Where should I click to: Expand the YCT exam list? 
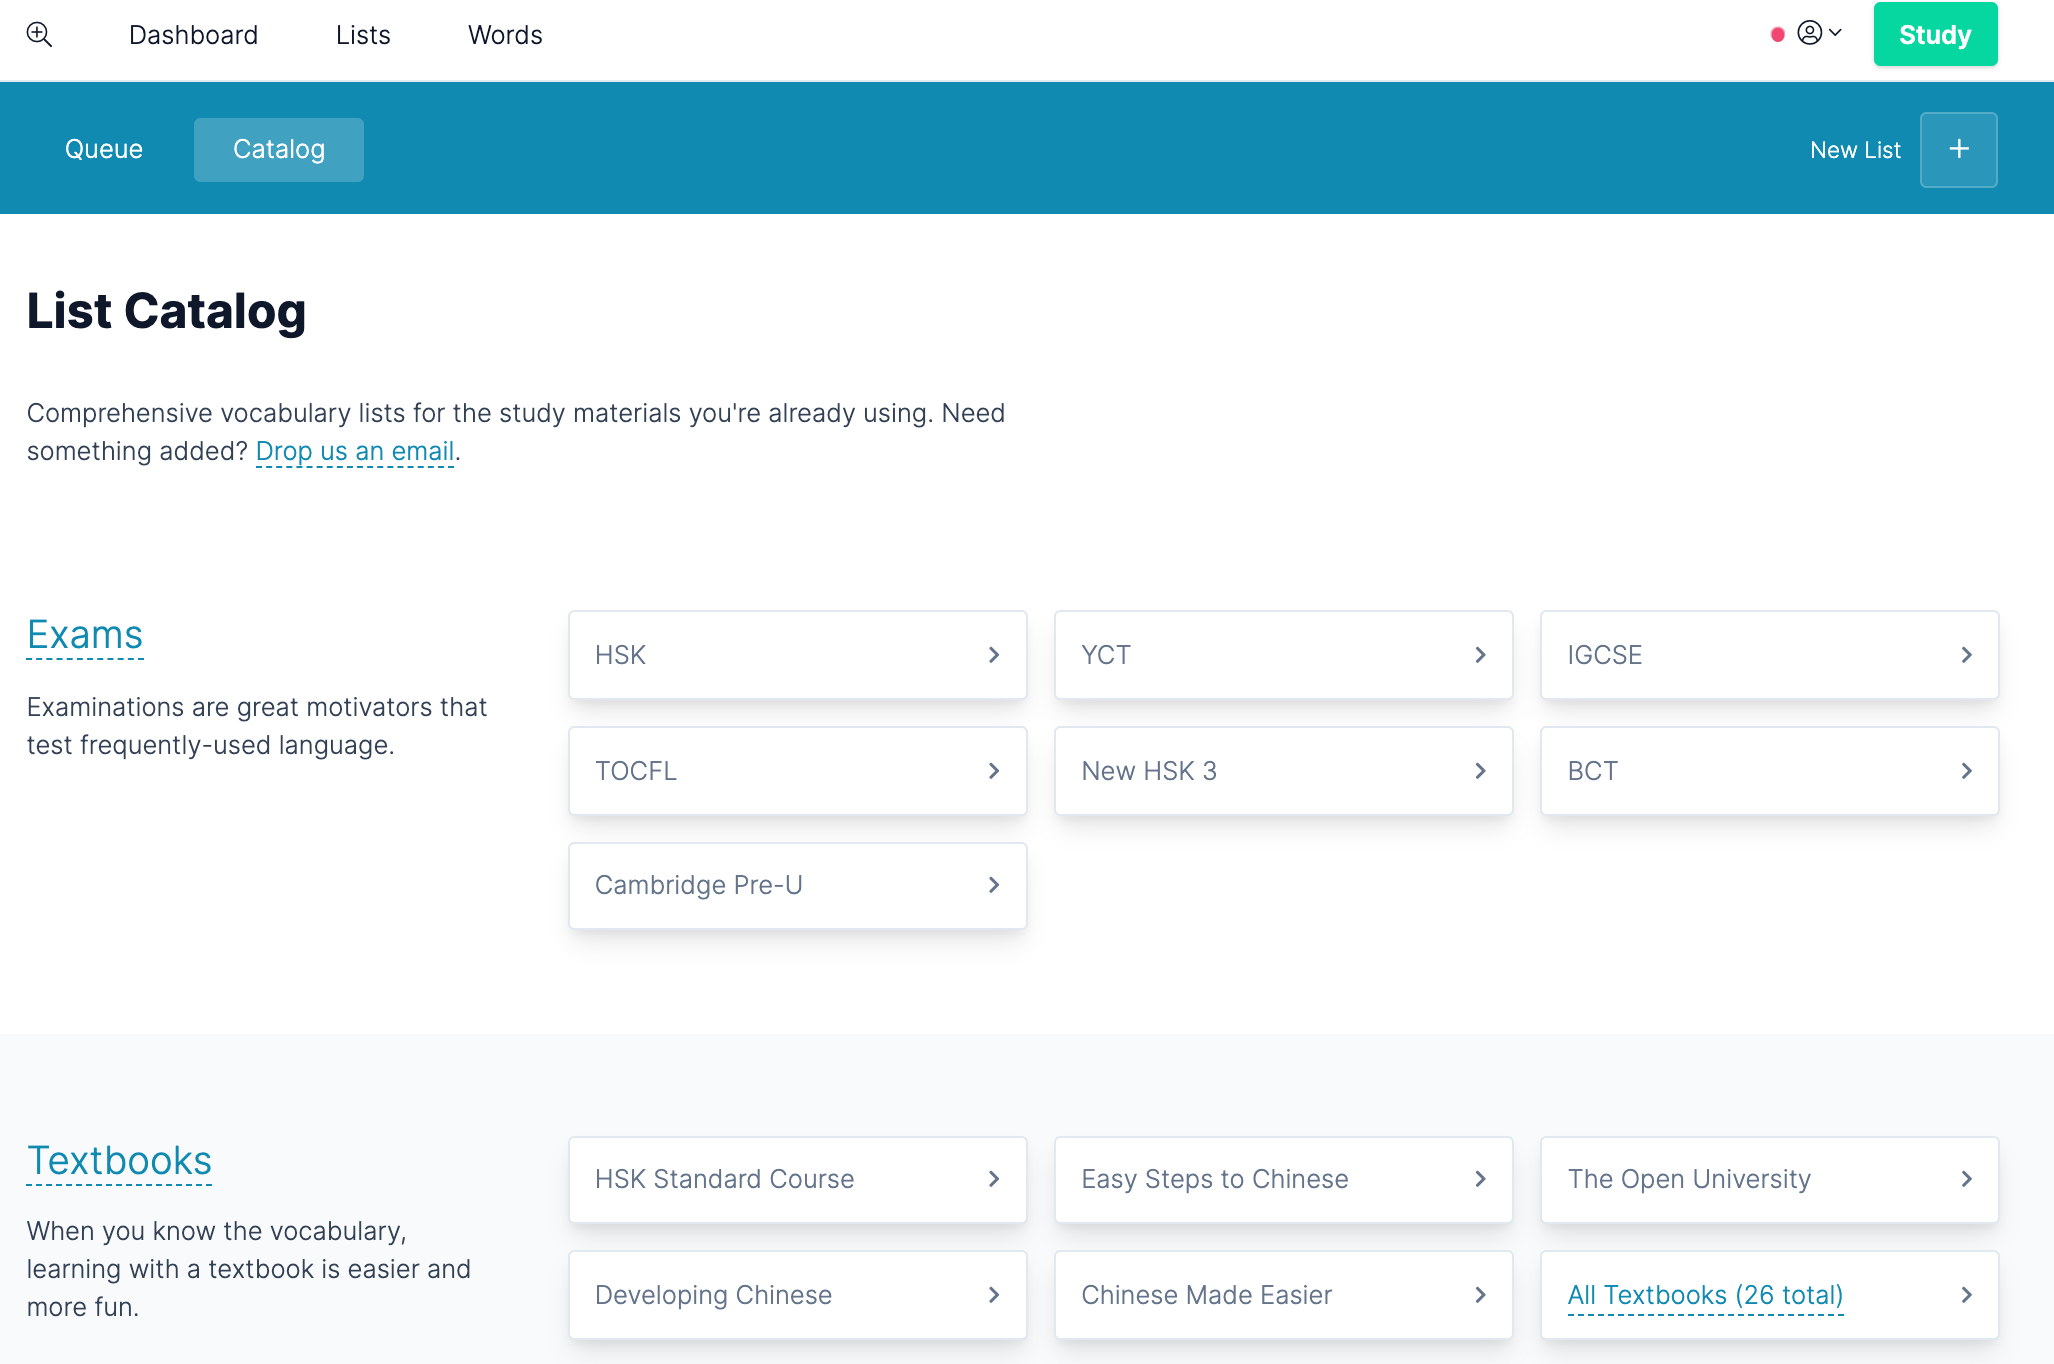pos(1283,655)
